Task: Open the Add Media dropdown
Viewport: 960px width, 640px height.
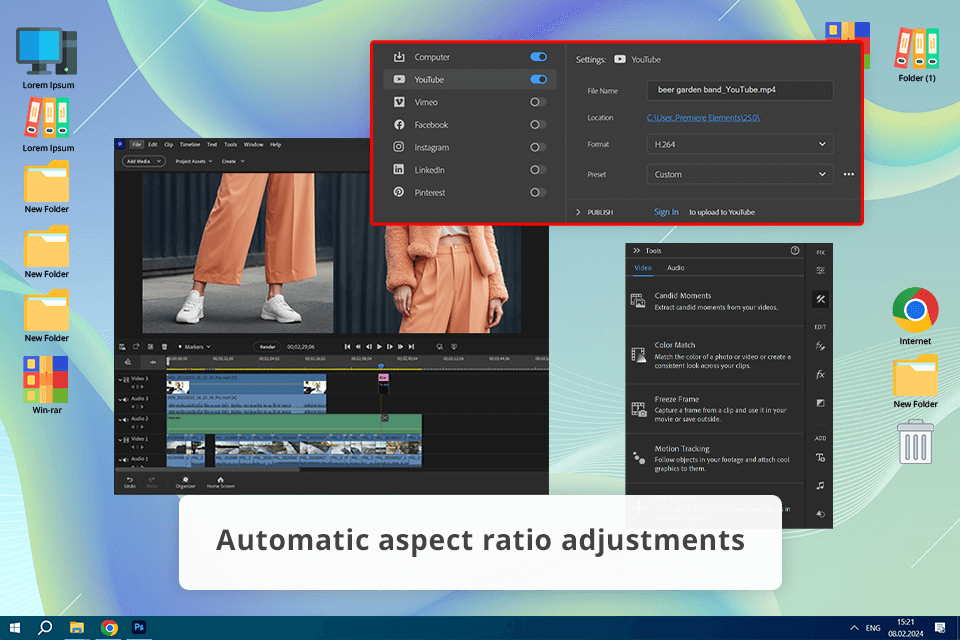Action: point(143,161)
